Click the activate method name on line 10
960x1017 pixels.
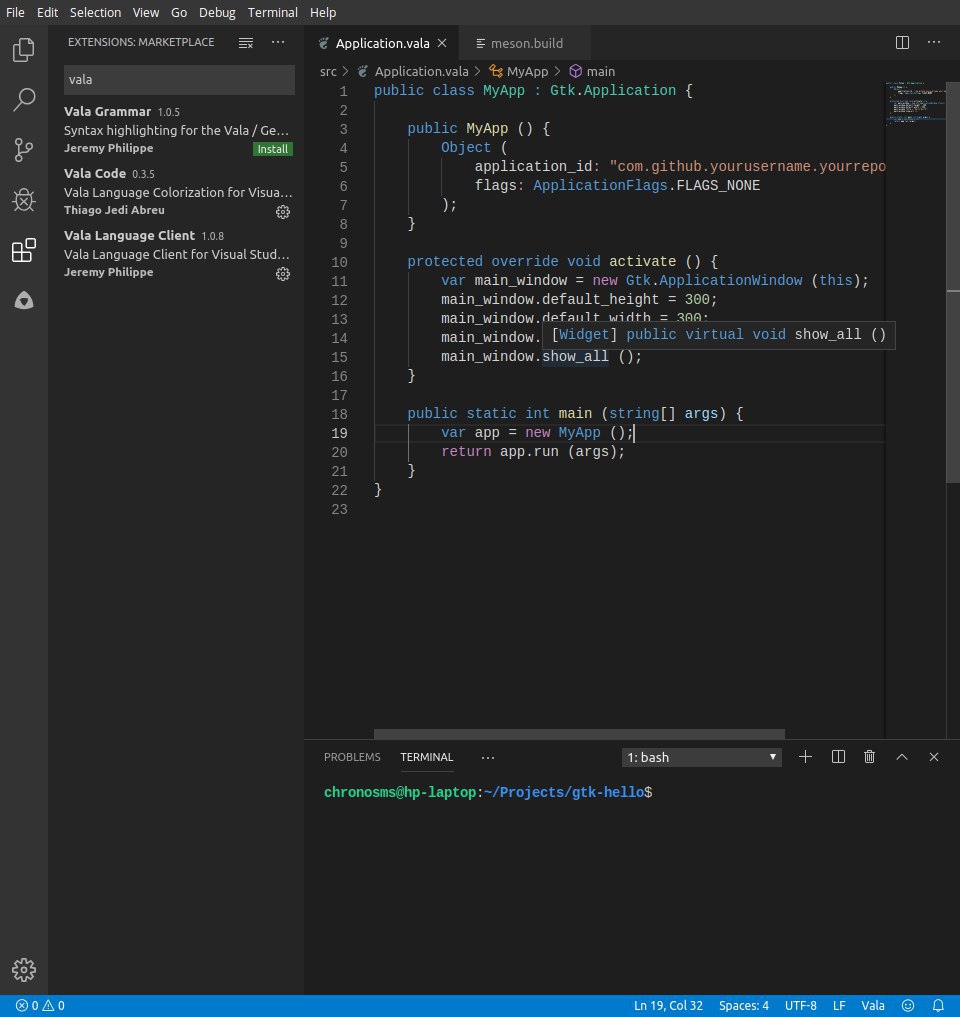[642, 261]
